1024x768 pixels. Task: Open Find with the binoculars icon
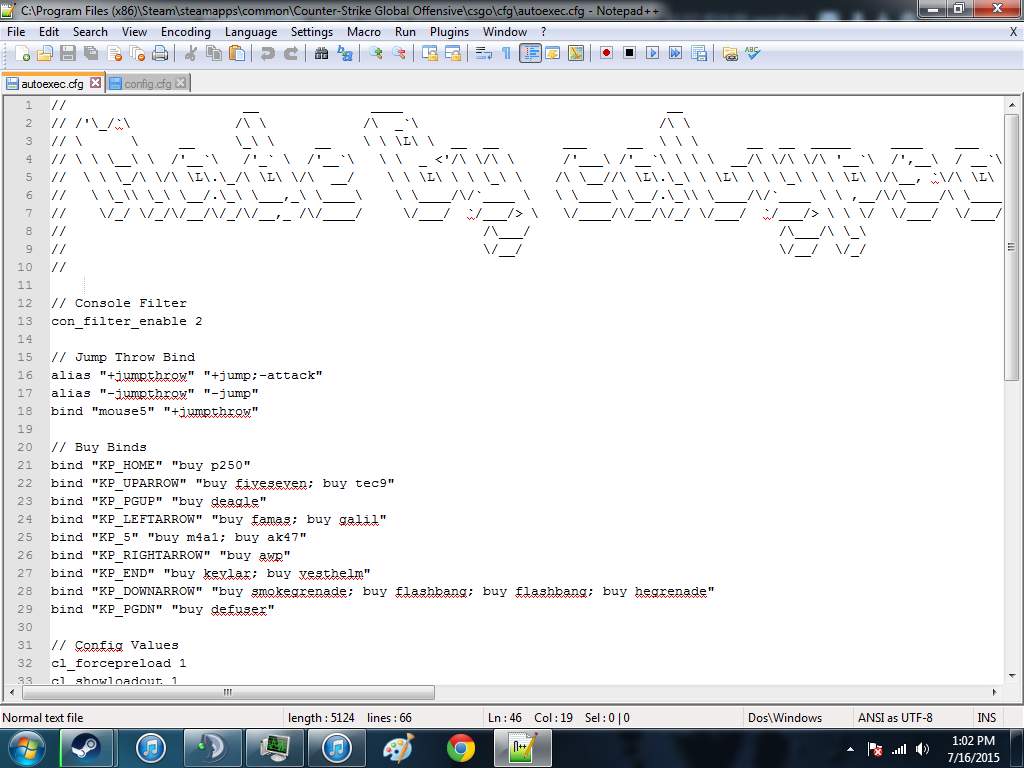pos(321,54)
